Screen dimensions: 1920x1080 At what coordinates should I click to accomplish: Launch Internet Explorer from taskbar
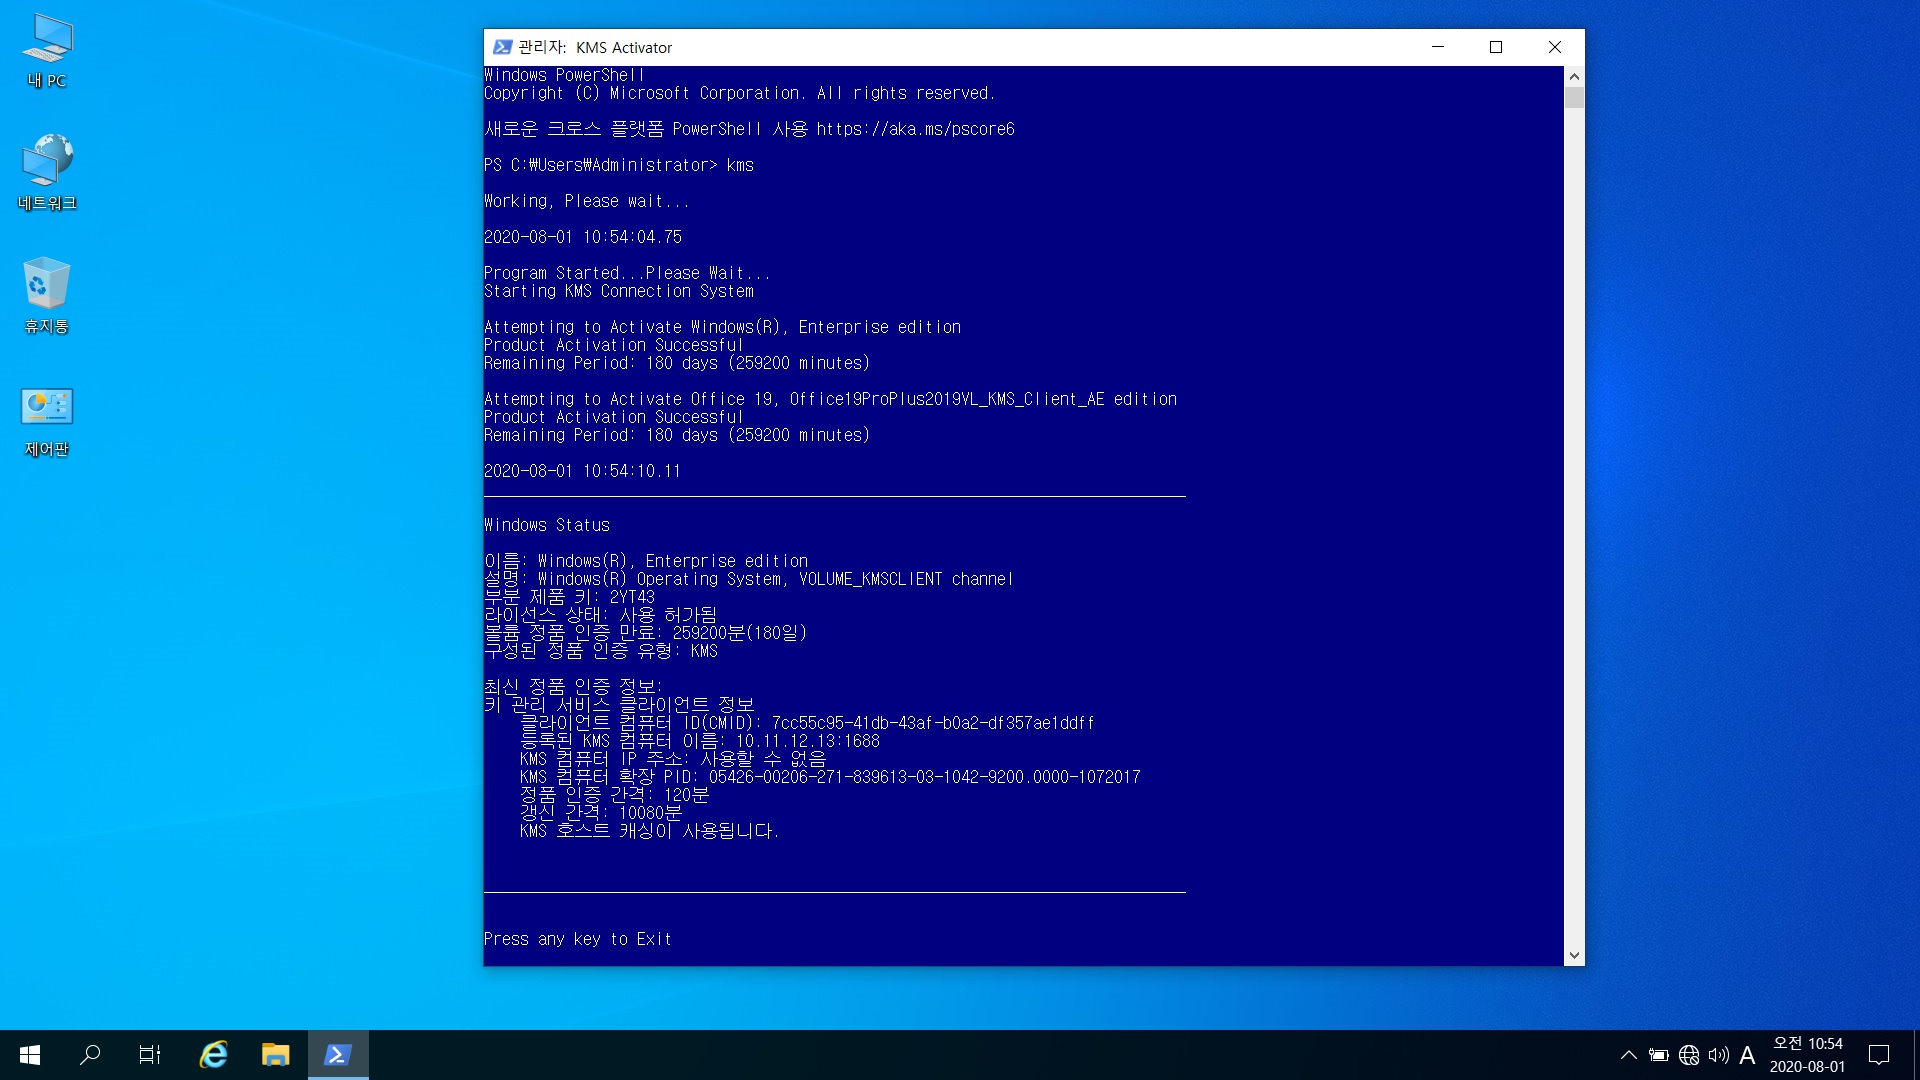click(213, 1054)
